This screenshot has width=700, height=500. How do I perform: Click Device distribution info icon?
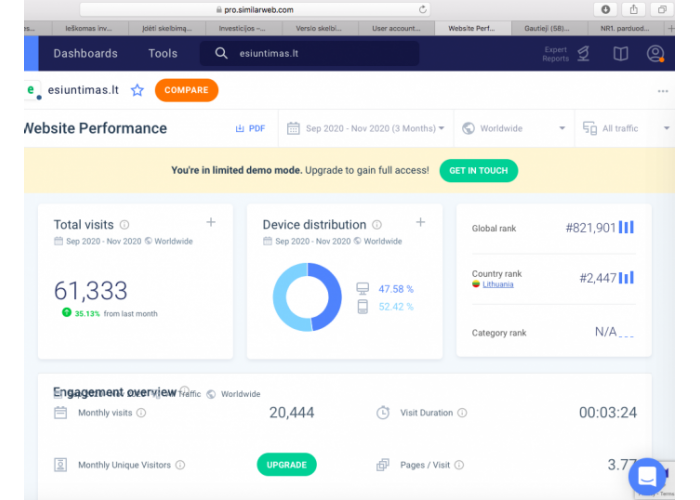tap(377, 225)
